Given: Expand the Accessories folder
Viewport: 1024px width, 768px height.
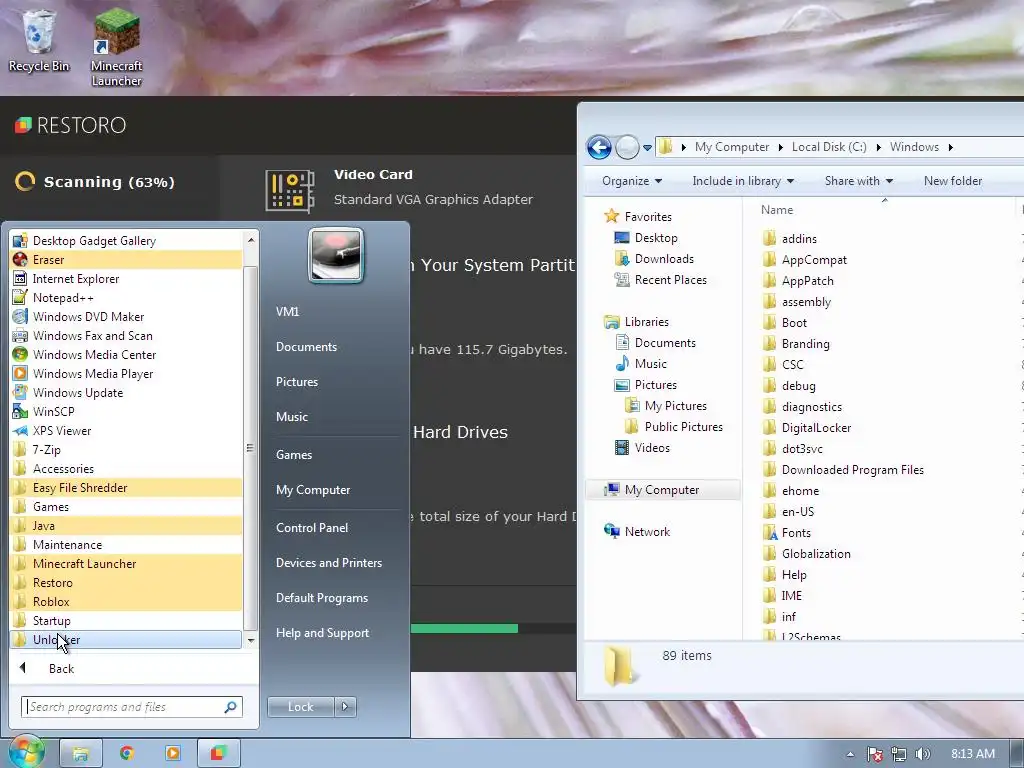Looking at the screenshot, I should click(x=126, y=468).
